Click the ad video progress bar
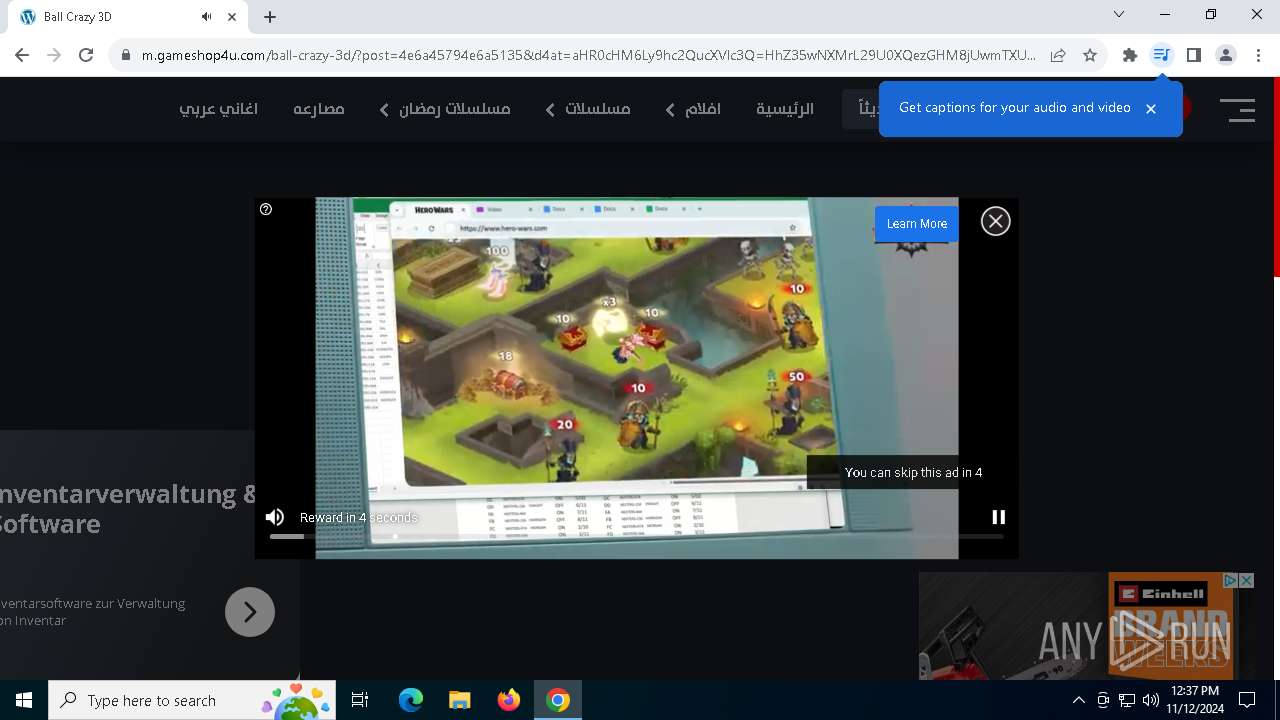Screen dimensions: 1280x720 tap(636, 537)
